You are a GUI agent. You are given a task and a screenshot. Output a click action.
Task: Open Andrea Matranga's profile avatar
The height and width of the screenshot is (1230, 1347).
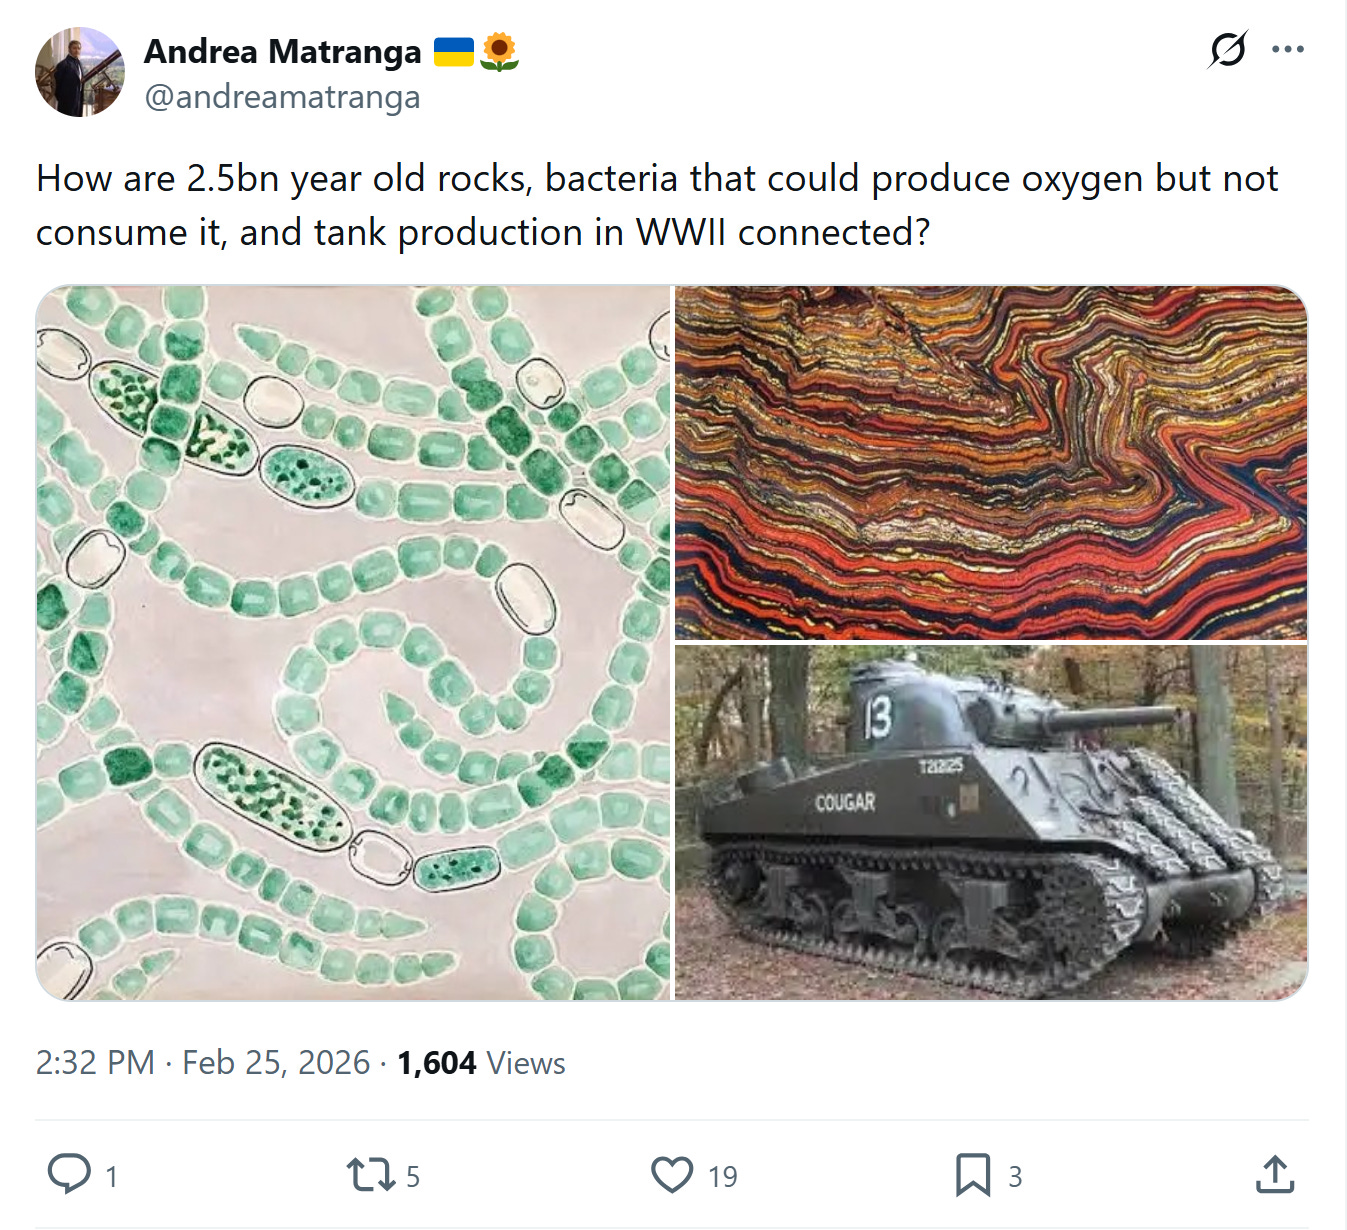(80, 72)
